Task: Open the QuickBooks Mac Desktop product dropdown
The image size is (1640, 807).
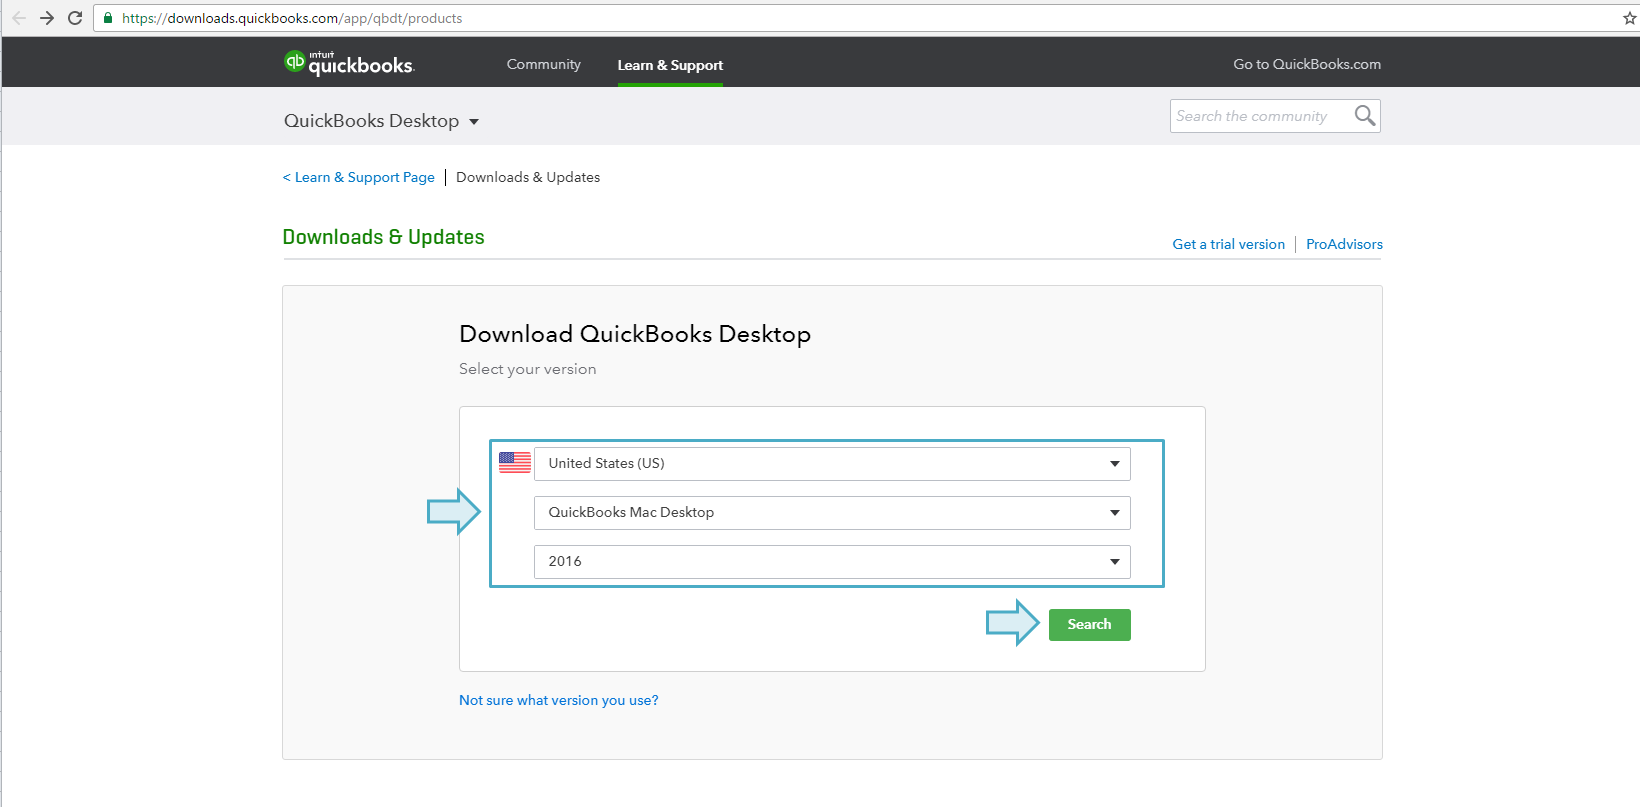Action: pyautogui.click(x=832, y=513)
